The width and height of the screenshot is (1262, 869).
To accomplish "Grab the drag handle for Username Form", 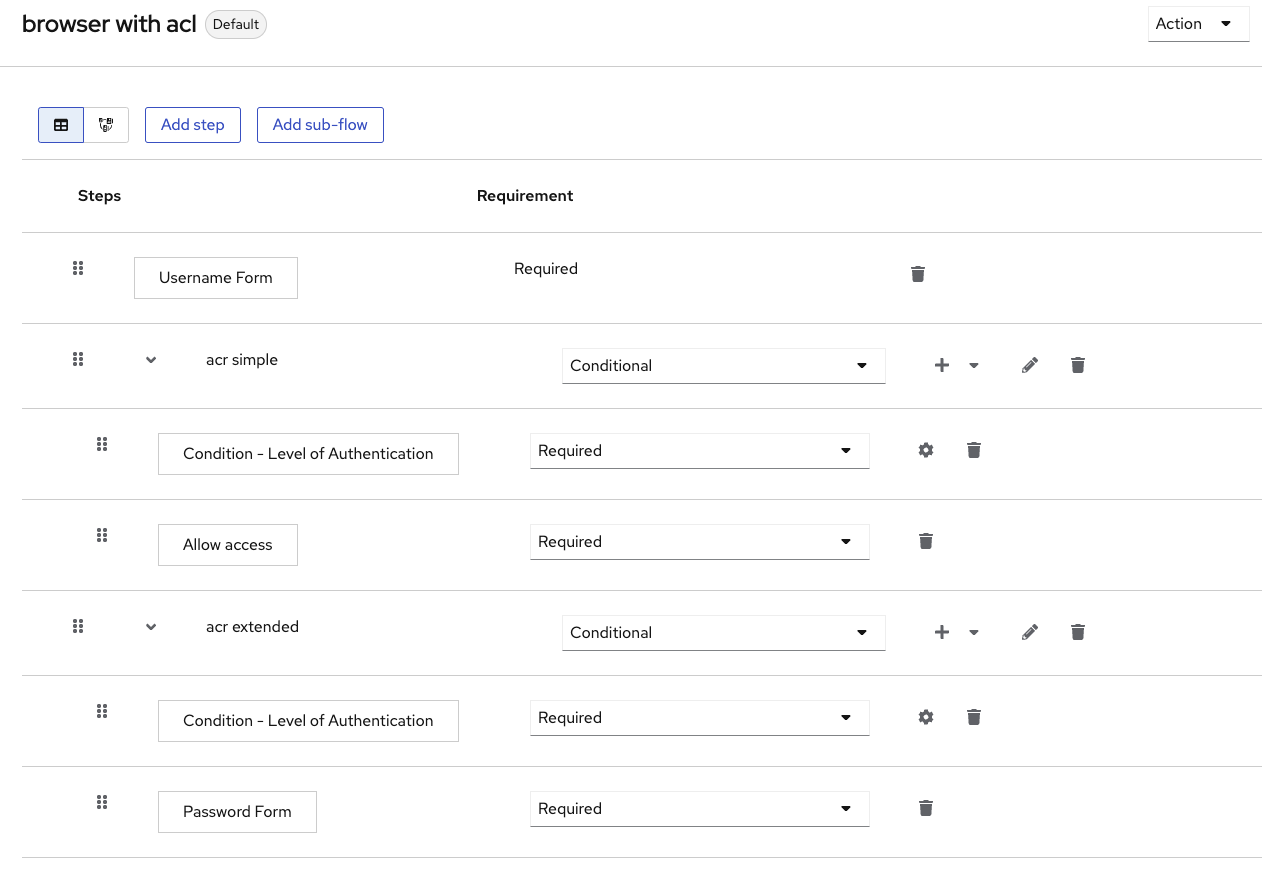I will coord(78,268).
